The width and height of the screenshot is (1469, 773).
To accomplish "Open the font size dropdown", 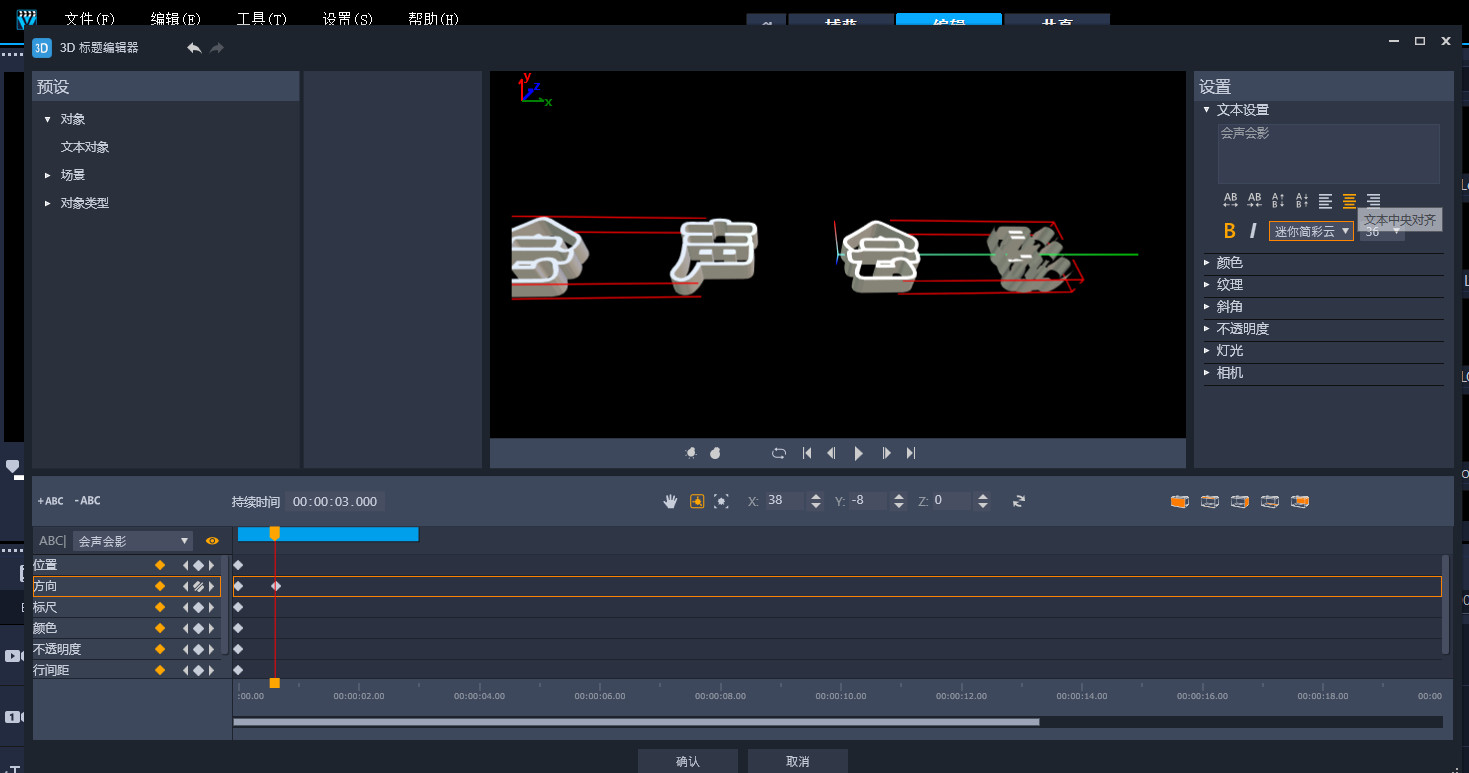I will 1383,231.
